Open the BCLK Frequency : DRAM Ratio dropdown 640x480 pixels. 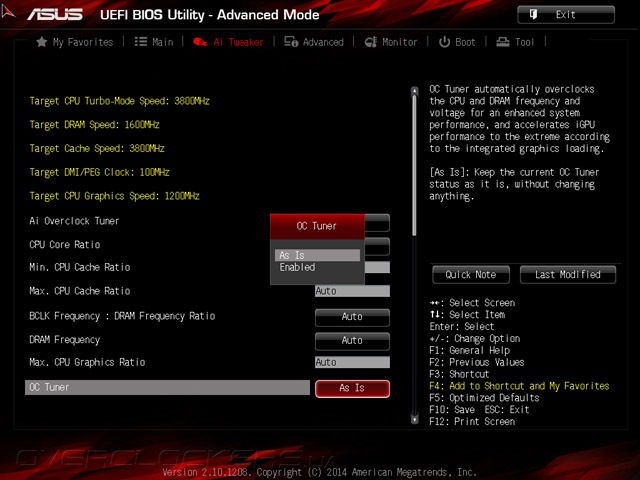pos(352,317)
